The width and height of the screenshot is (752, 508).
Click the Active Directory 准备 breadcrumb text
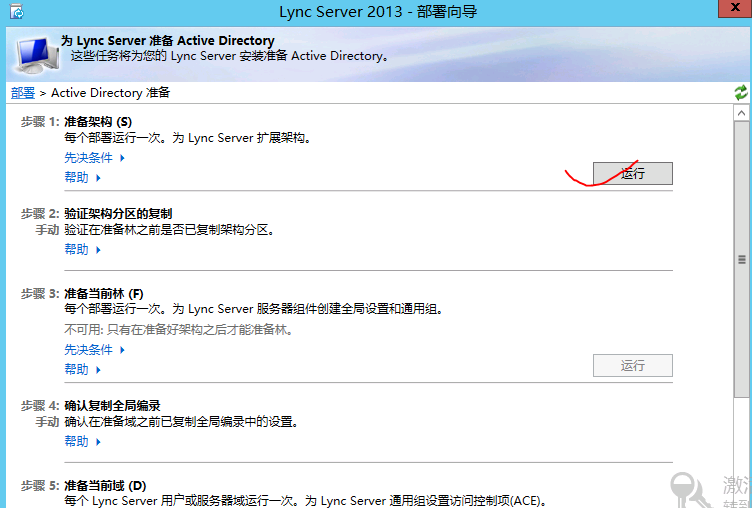click(110, 93)
